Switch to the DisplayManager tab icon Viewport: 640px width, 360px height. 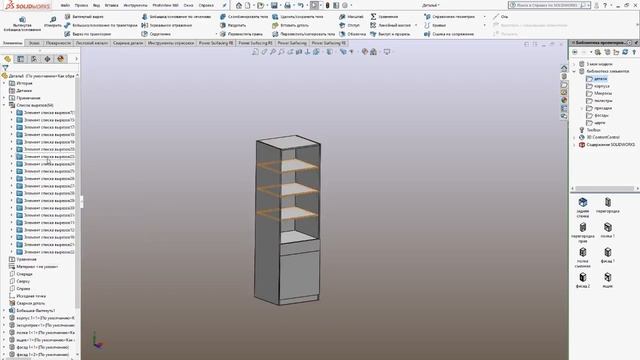tap(61, 59)
